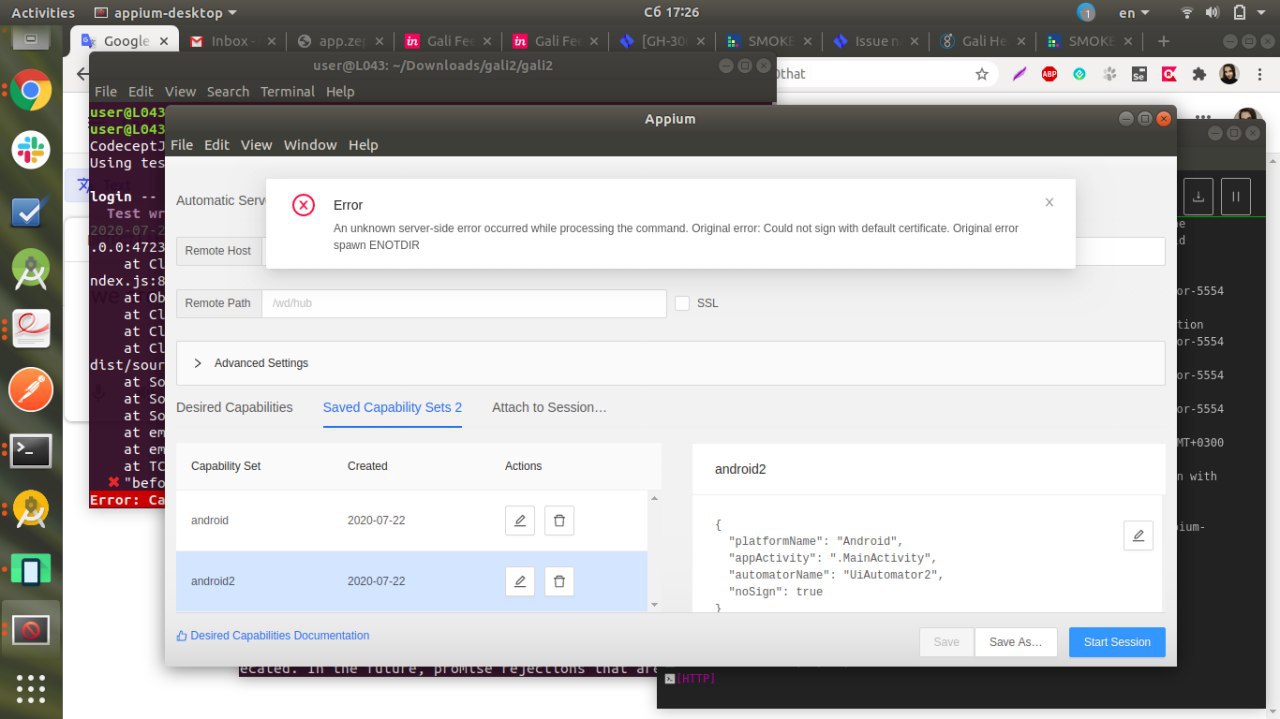The width and height of the screenshot is (1280, 719).
Task: Click the Created column header
Action: tap(367, 466)
